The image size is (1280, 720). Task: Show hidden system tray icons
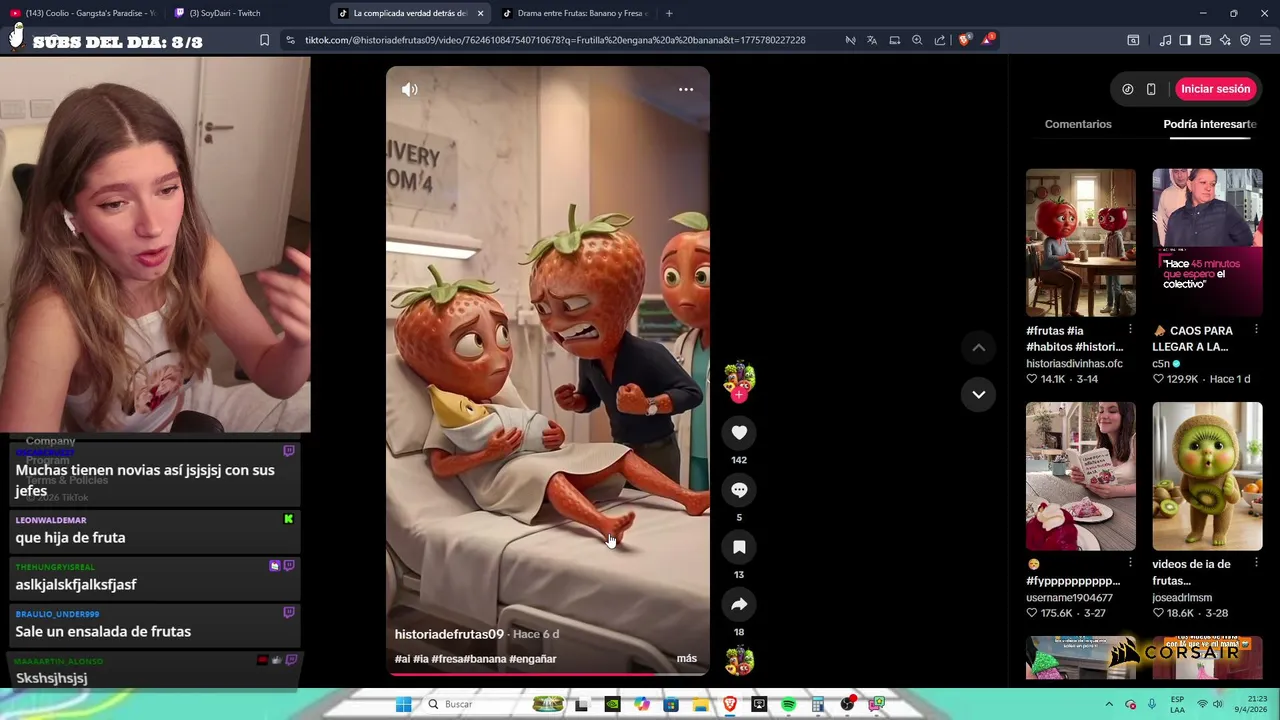point(1109,704)
